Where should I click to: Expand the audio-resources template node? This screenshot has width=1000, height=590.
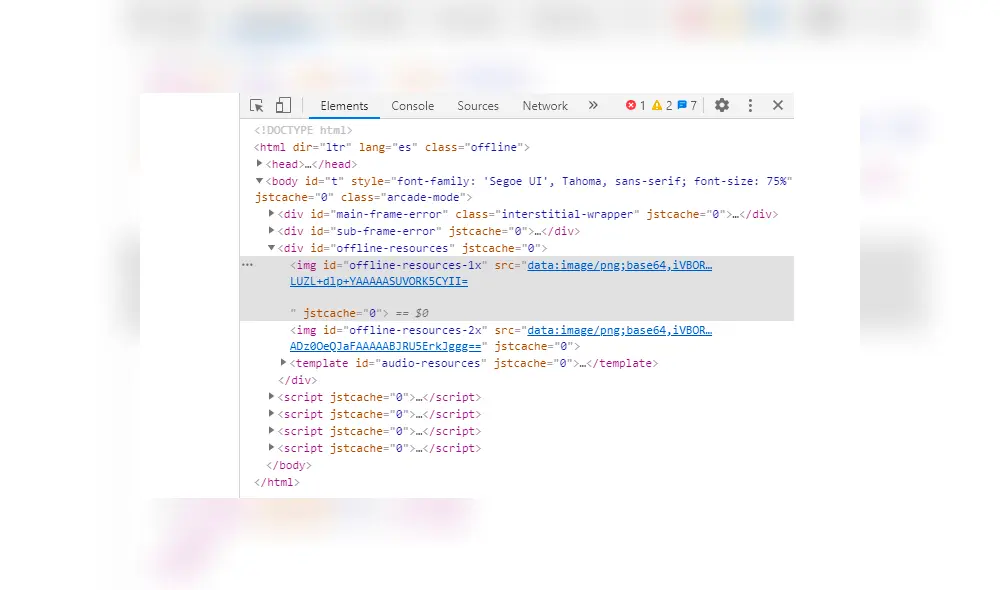[284, 363]
